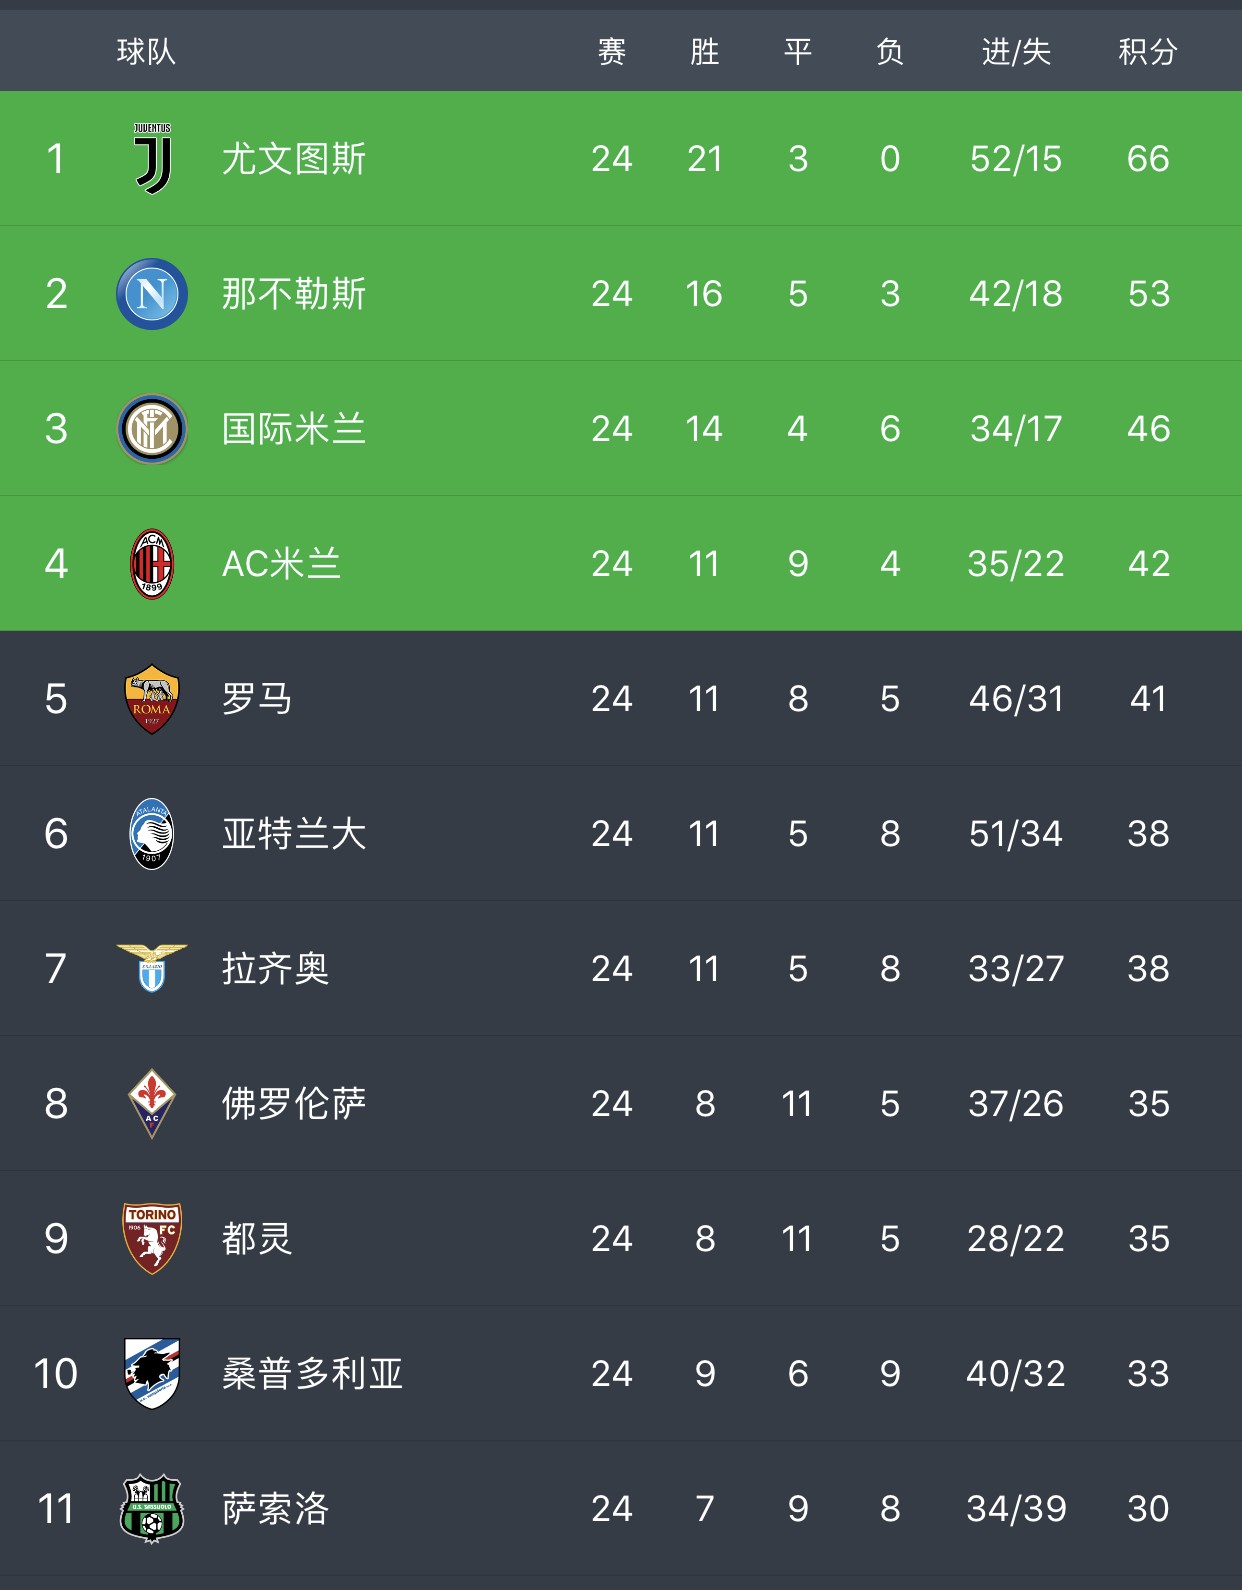1242x1590 pixels.
Task: Open the Sassuolo club crest
Action: 152,1509
